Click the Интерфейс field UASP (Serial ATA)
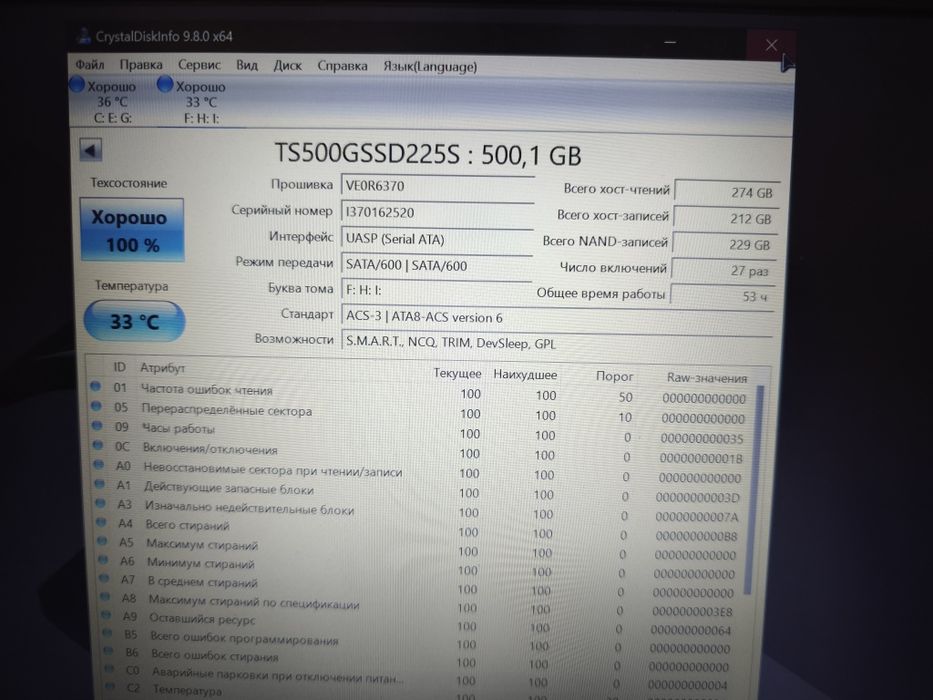Viewport: 933px width, 700px height. (437, 239)
